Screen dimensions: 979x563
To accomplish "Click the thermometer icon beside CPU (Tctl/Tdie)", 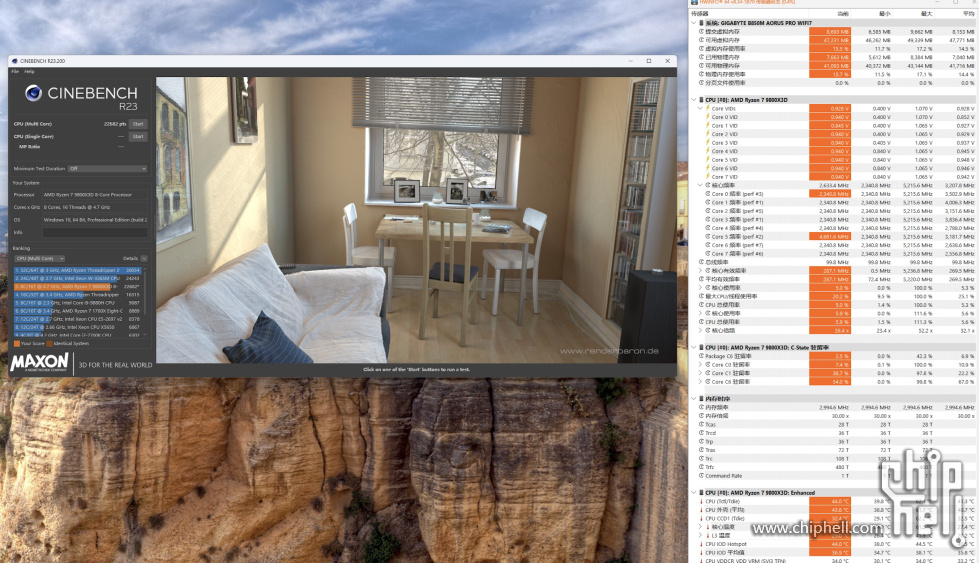I will pos(701,501).
